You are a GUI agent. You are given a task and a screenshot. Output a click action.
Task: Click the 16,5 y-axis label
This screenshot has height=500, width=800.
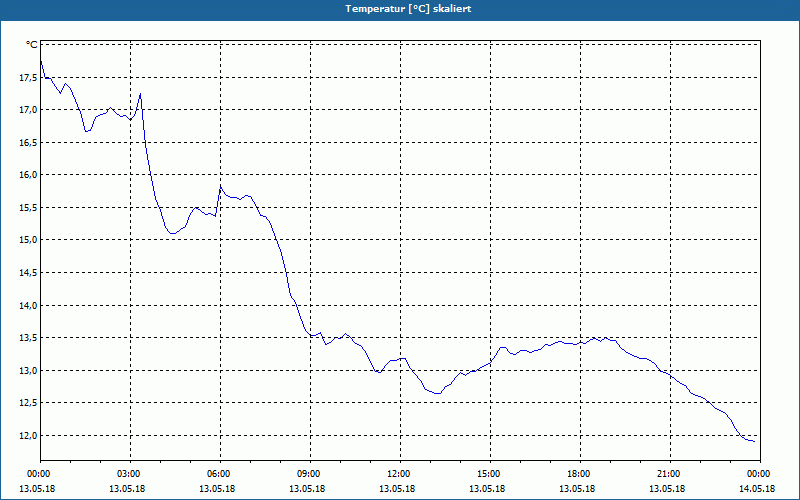(28, 142)
